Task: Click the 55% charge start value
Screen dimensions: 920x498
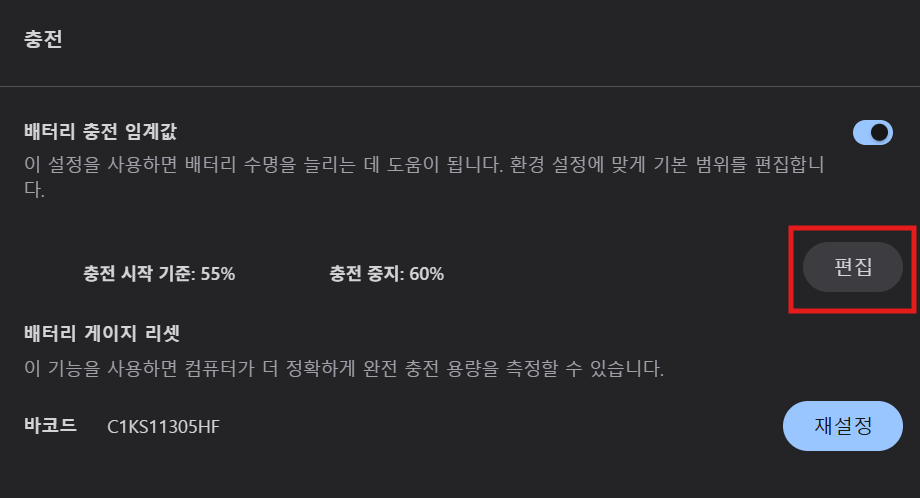Action: pos(217,273)
